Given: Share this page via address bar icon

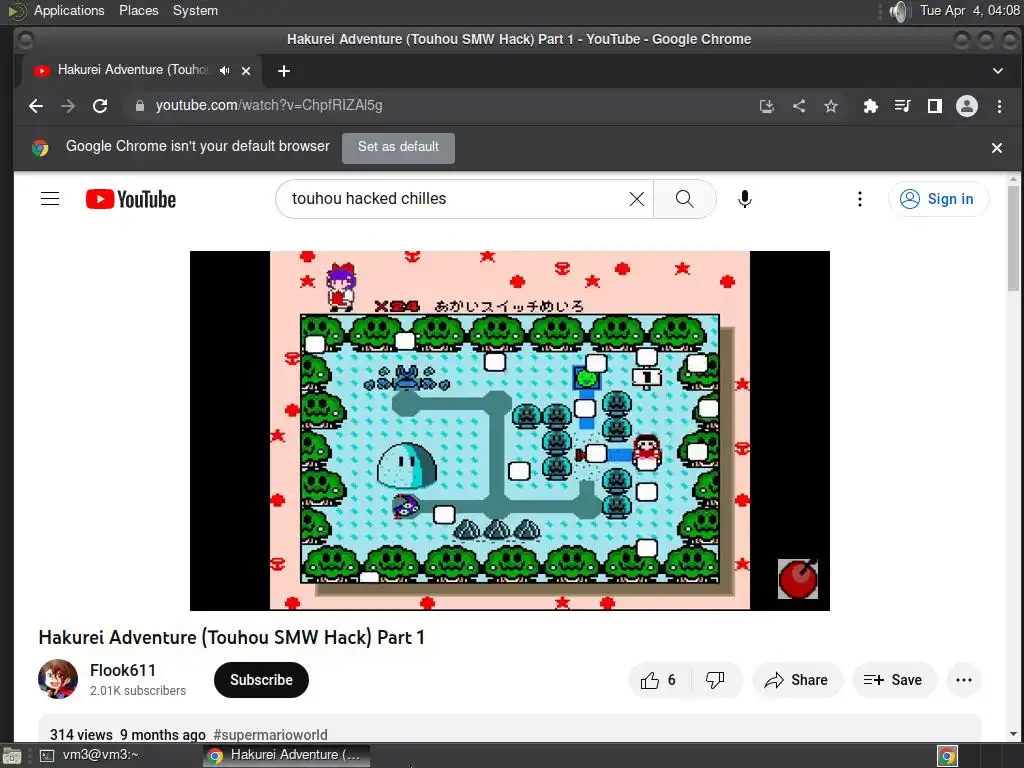Looking at the screenshot, I should (x=799, y=106).
